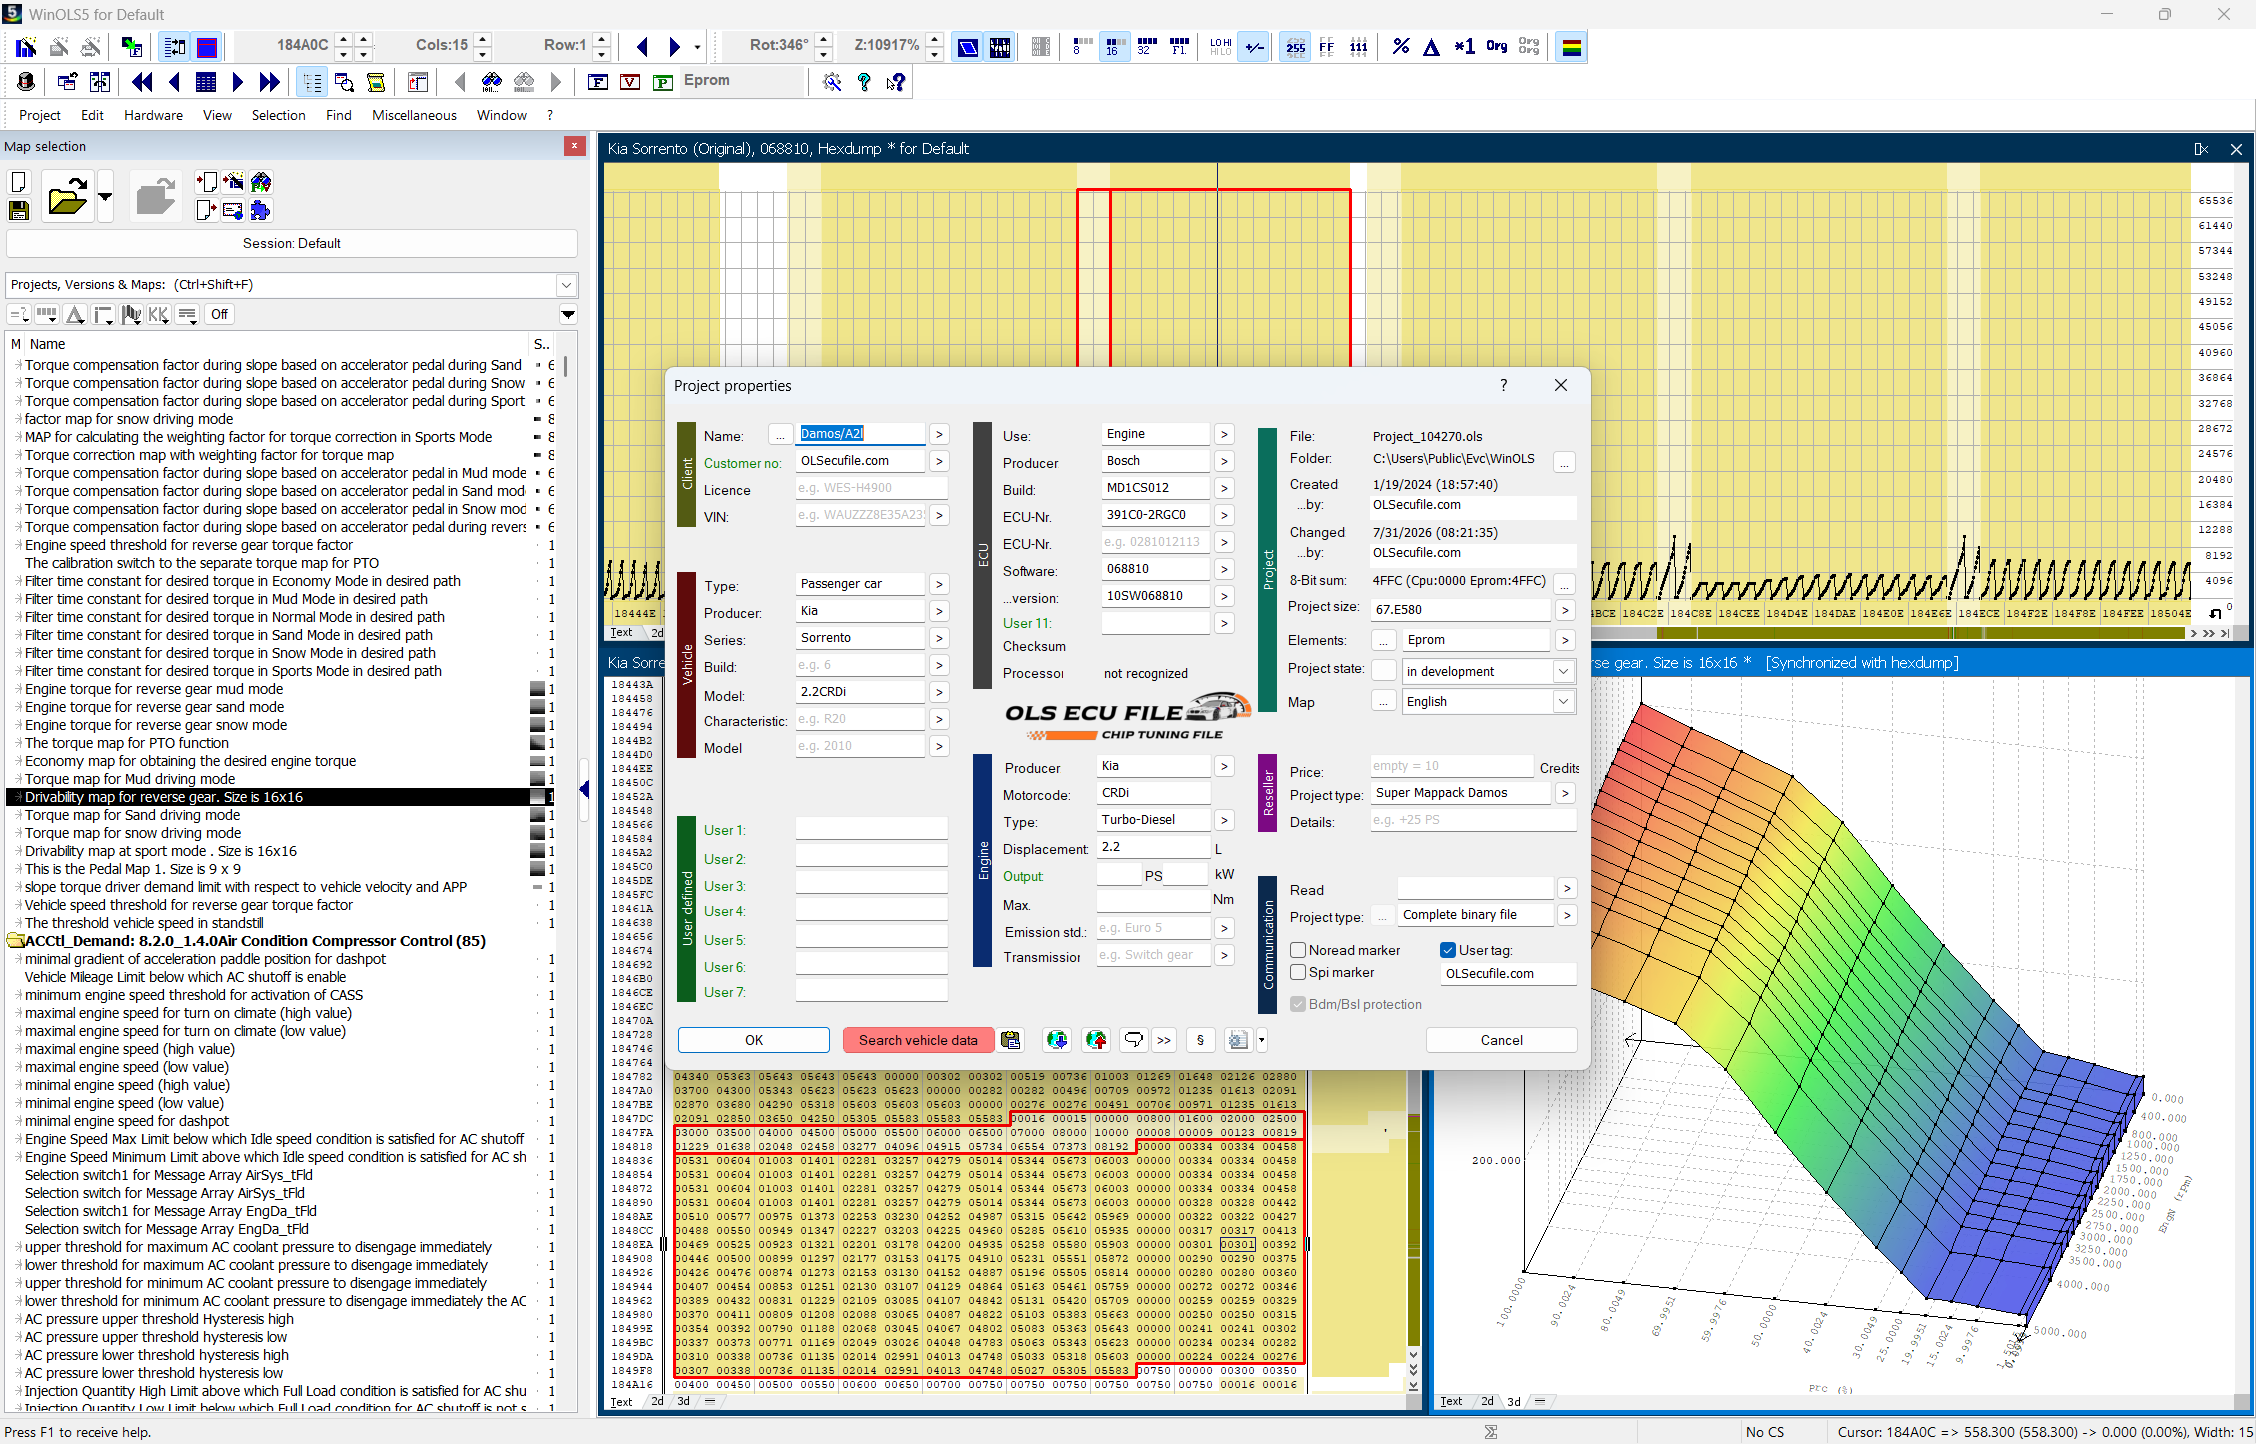Viewport: 2256px width, 1444px height.
Task: Click the yellow scroll note toolbar icon
Action: [x=376, y=82]
